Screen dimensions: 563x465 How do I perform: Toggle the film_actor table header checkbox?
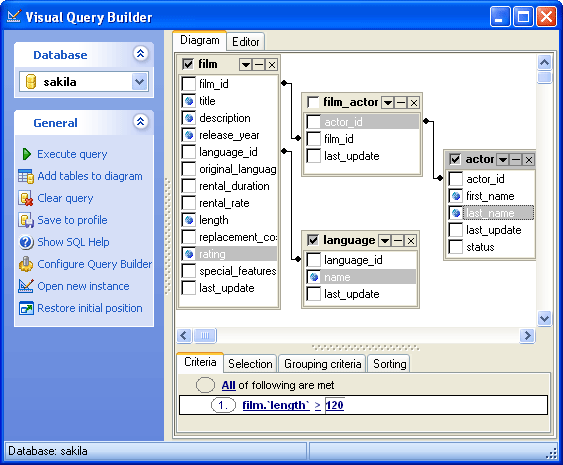(x=313, y=102)
